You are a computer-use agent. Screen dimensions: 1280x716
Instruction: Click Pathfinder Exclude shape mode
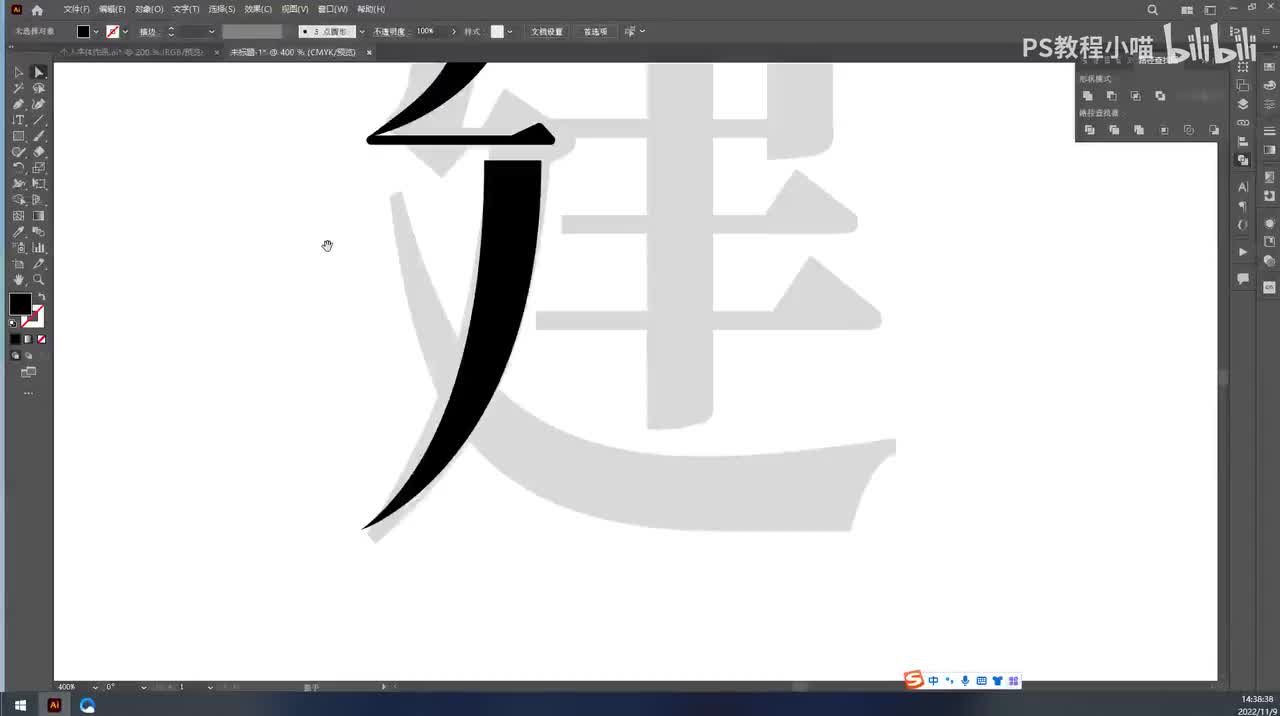pyautogui.click(x=1160, y=96)
